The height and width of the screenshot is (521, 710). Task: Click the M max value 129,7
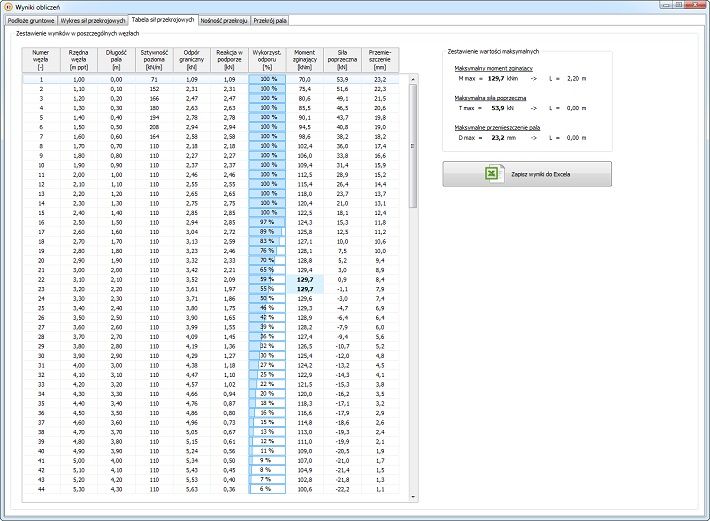point(496,78)
